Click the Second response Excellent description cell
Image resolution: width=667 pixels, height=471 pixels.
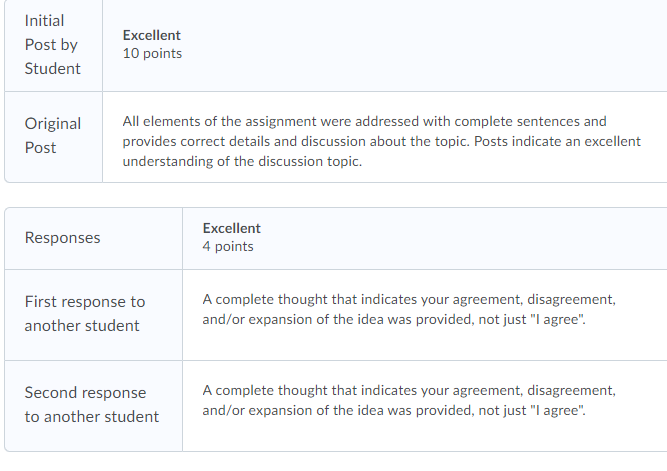pos(425,406)
